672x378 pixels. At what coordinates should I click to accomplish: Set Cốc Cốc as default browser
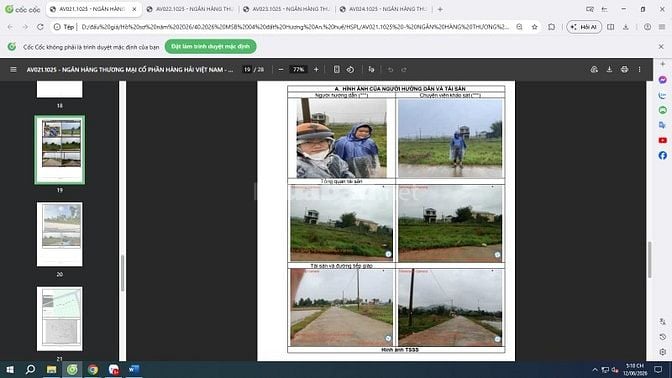coord(210,46)
